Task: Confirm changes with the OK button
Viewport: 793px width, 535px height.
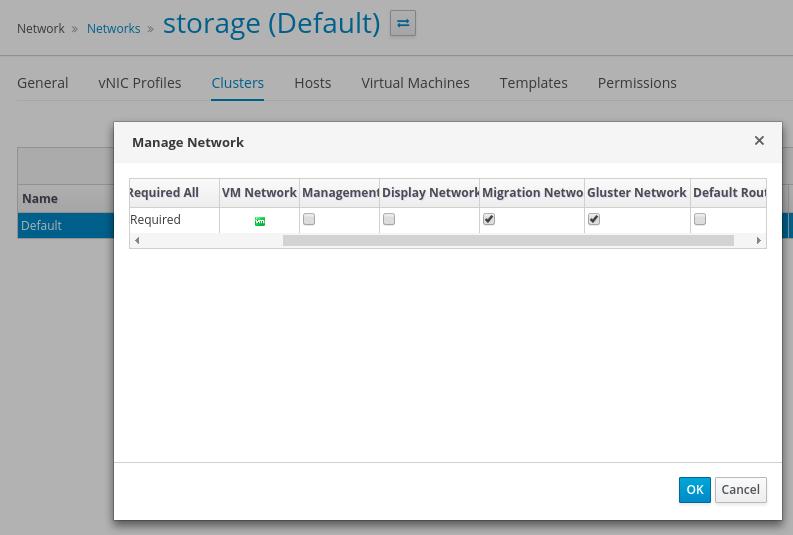Action: click(x=694, y=490)
